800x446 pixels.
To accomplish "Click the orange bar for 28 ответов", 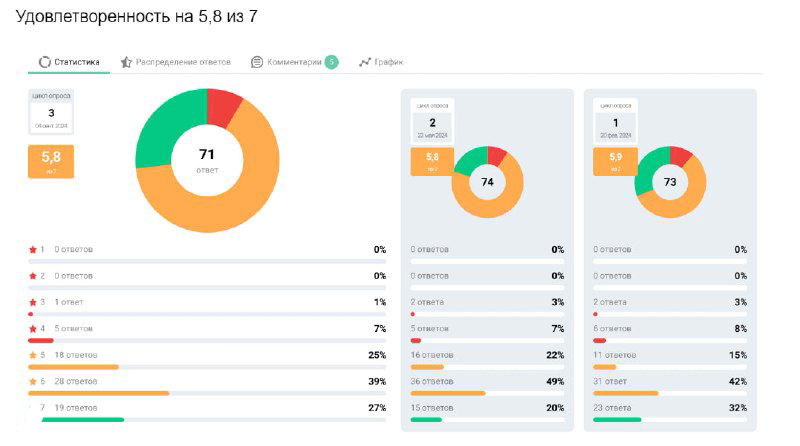I will (x=98, y=393).
